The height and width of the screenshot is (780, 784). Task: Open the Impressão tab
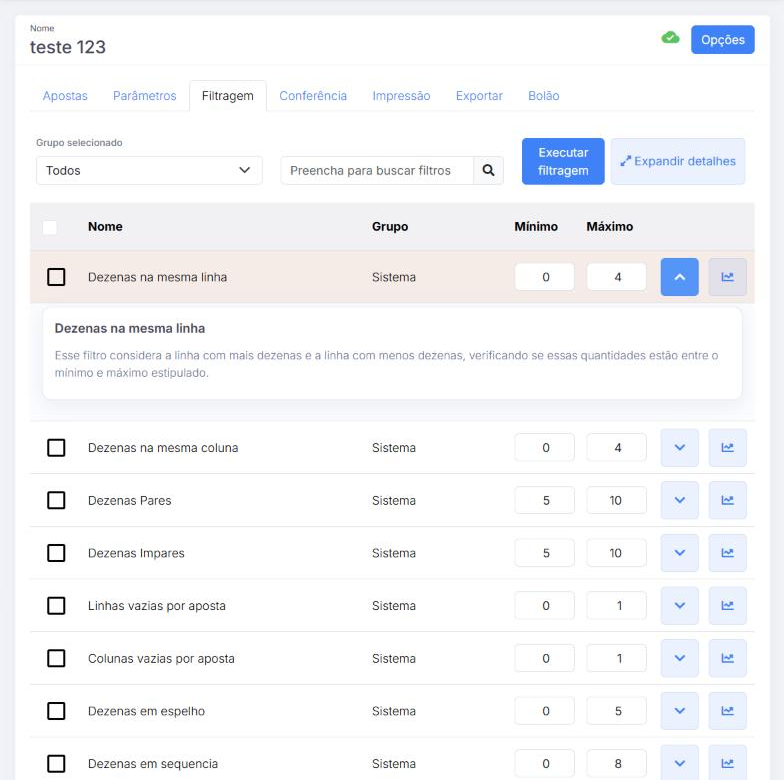(401, 96)
